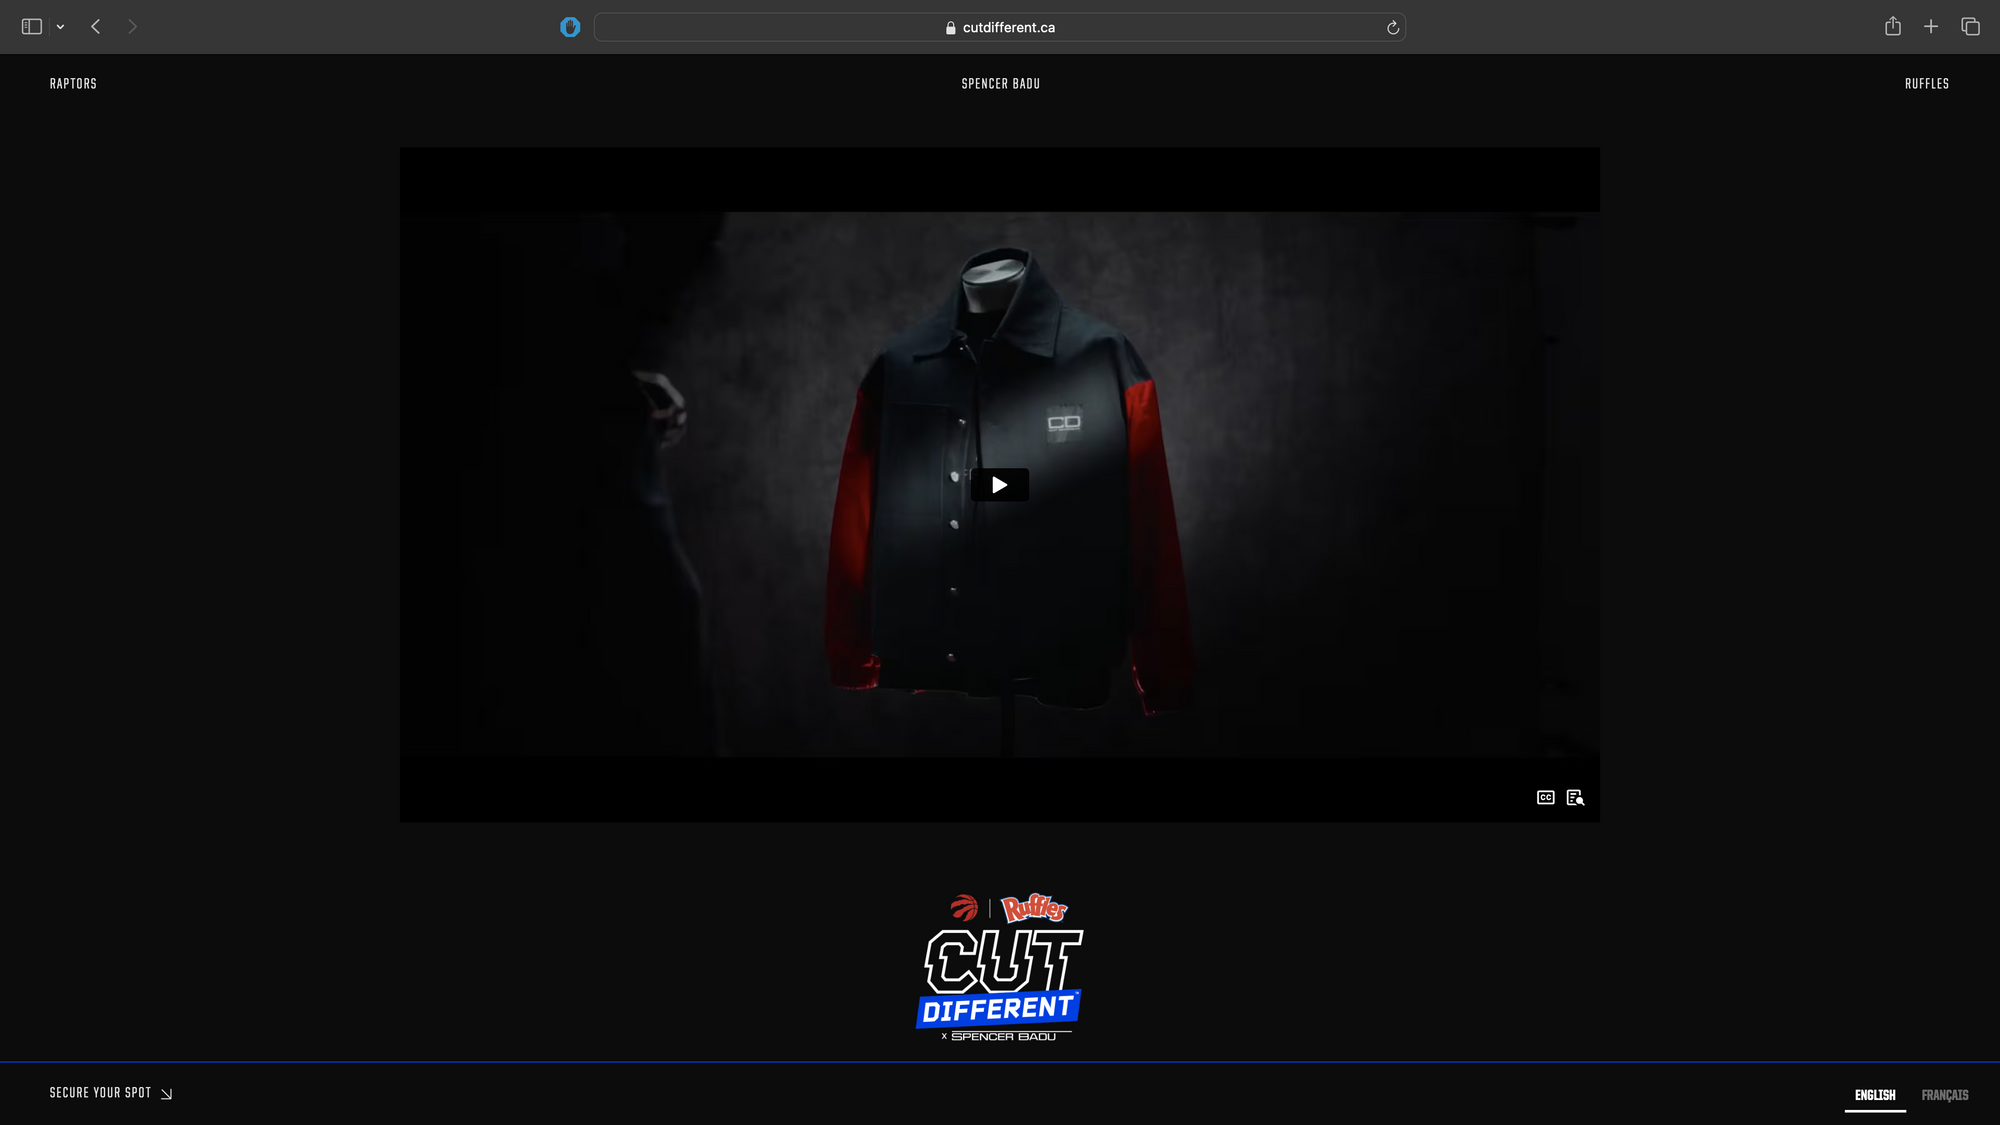Show the tab overview
Screen dimensions: 2000x1125
tap(1970, 27)
